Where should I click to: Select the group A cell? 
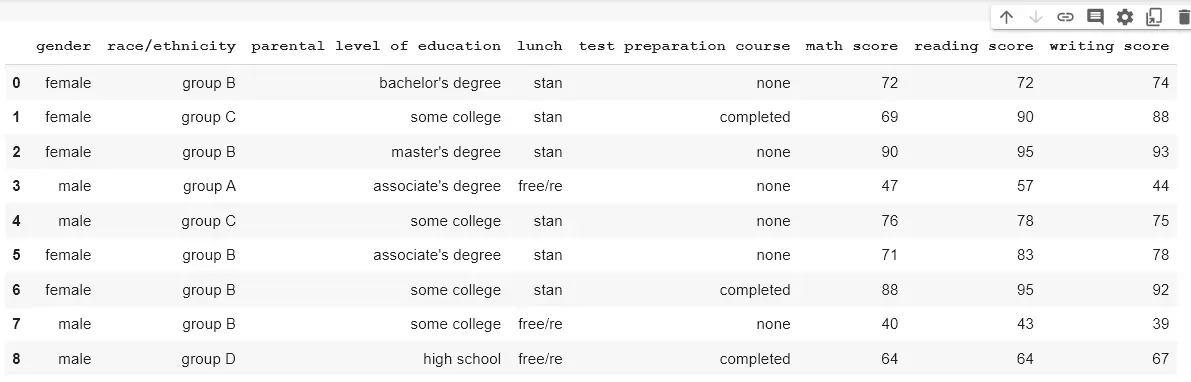coord(210,186)
